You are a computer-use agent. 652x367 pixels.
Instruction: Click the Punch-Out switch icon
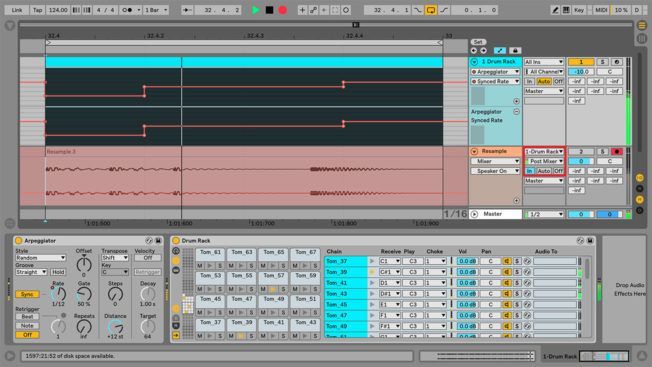(444, 10)
